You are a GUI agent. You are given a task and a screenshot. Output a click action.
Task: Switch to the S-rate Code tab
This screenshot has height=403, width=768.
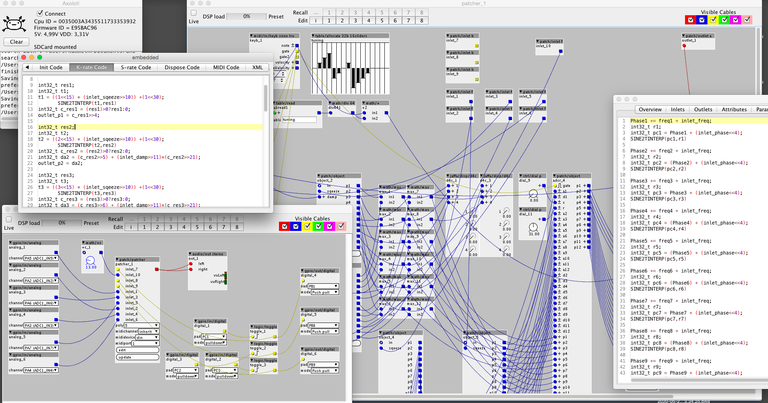(136, 67)
